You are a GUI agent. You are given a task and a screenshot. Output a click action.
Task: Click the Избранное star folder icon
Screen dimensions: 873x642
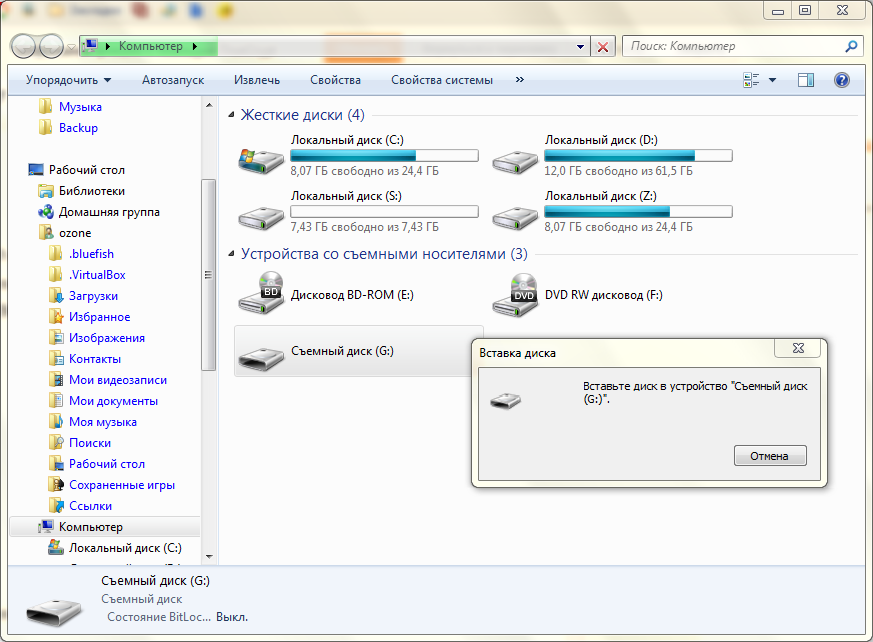(56, 317)
